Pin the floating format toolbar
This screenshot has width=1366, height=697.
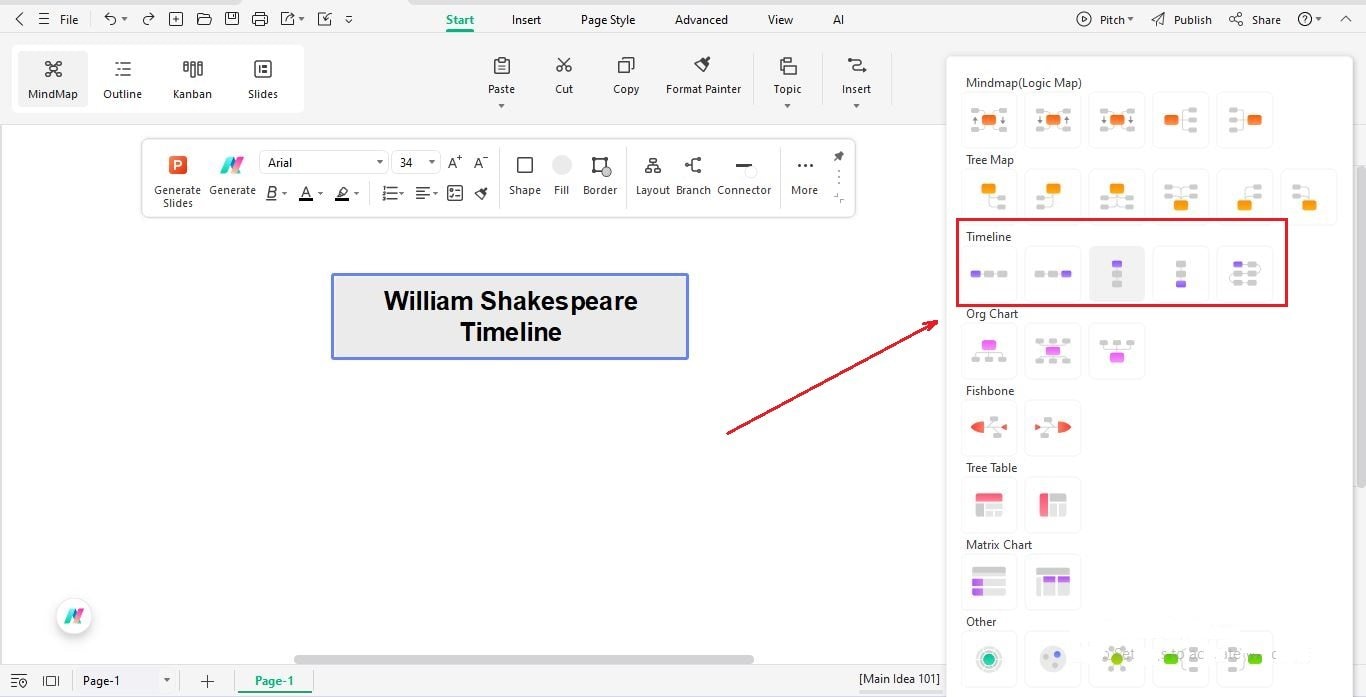(x=838, y=156)
